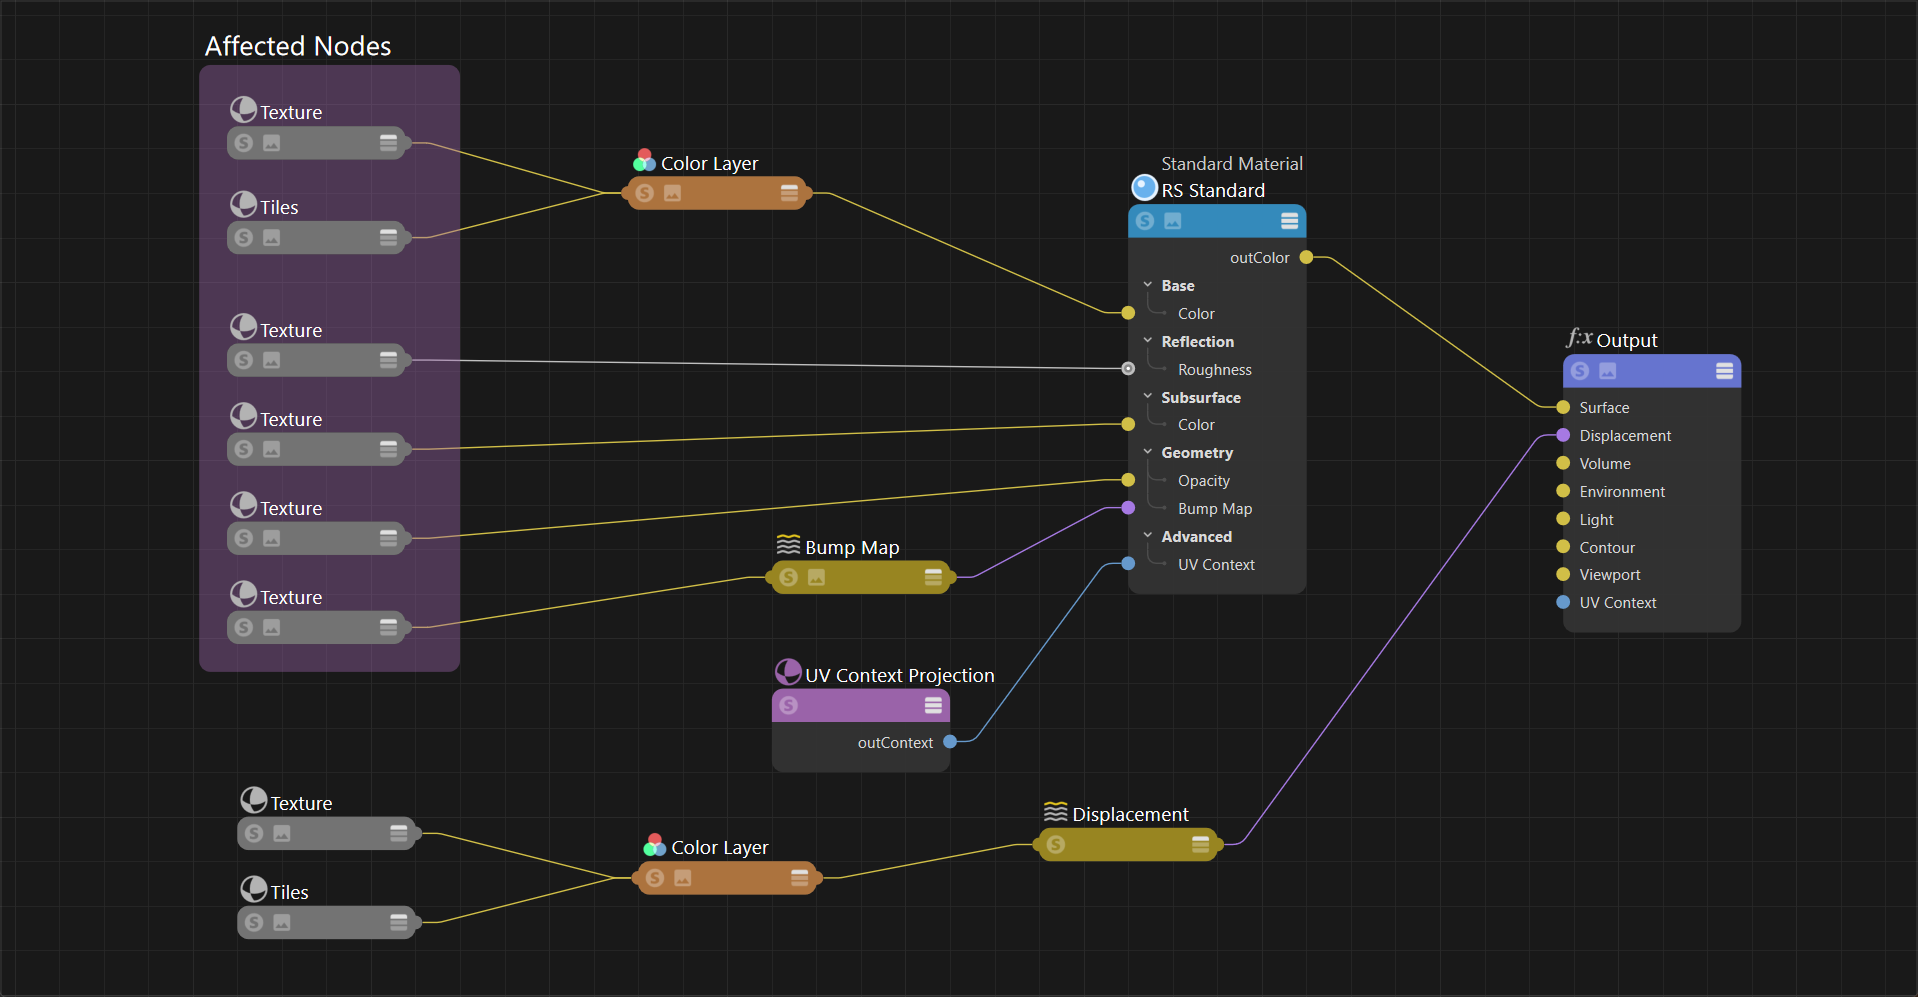Click the solo S icon on RS Standard node
This screenshot has width=1918, height=997.
(x=1145, y=221)
